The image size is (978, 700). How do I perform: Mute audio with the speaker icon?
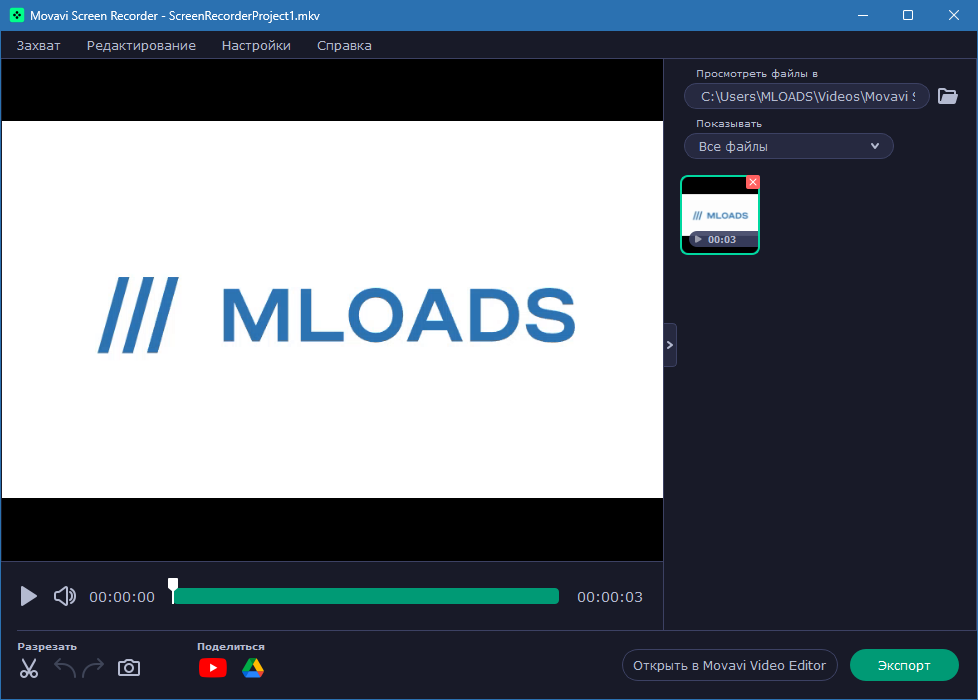click(64, 596)
